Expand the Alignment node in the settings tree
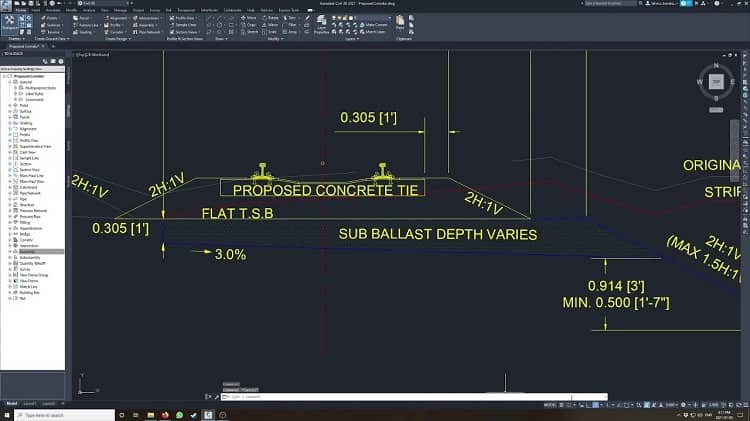Image resolution: width=750 pixels, height=421 pixels. (x=10, y=129)
